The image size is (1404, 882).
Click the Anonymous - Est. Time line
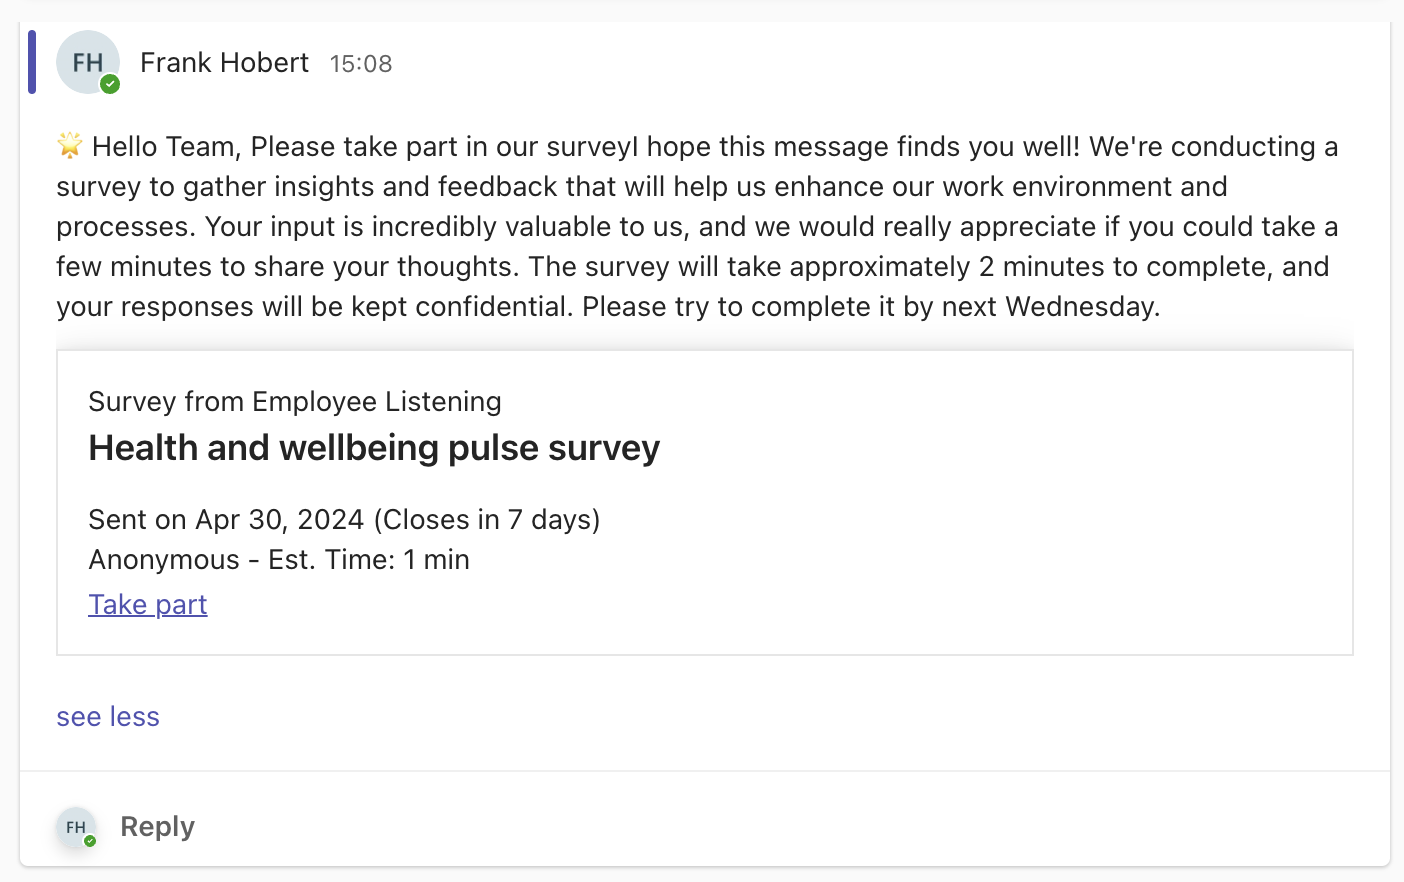[279, 560]
